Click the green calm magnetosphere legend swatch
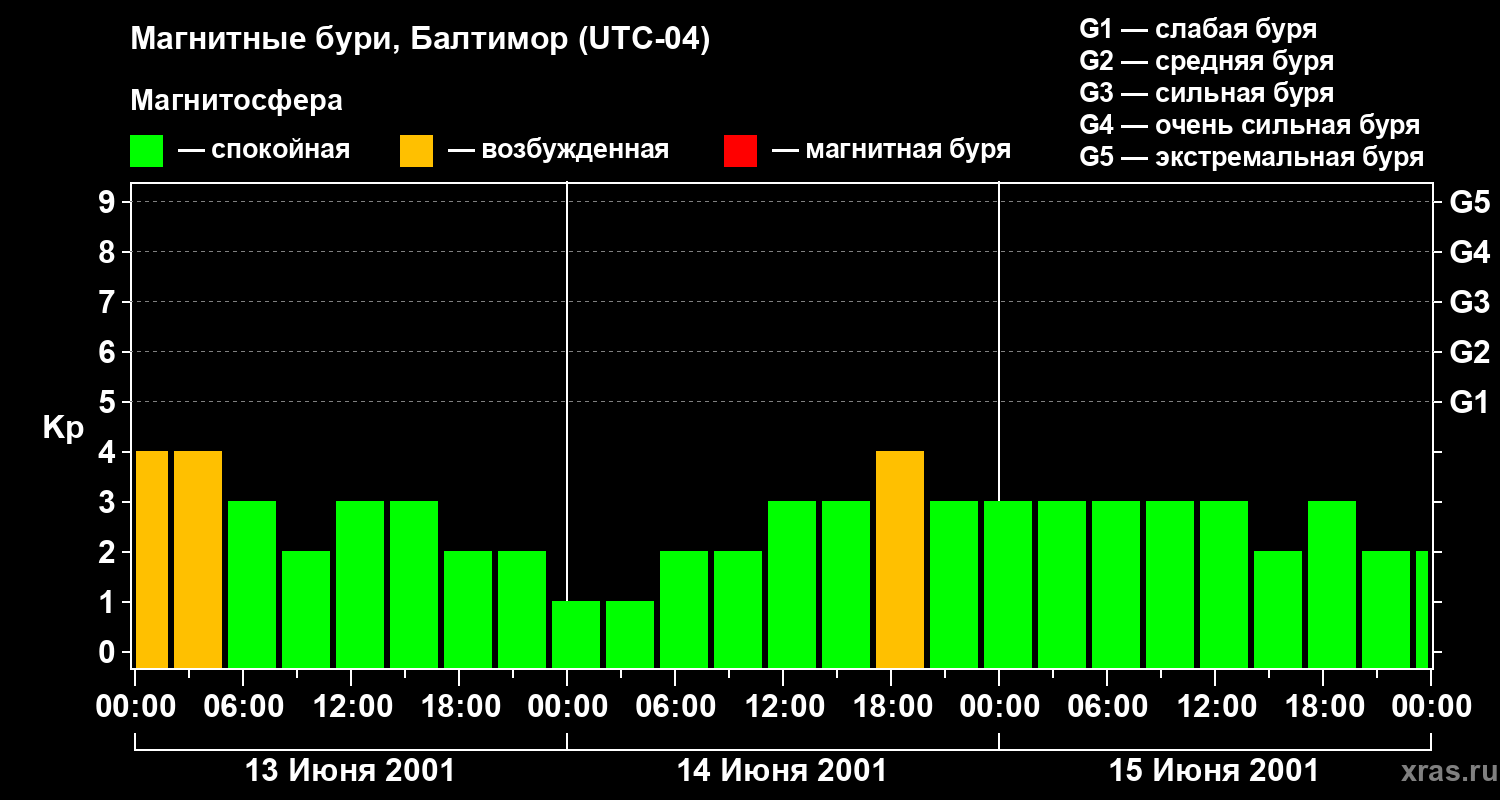 click(146, 151)
